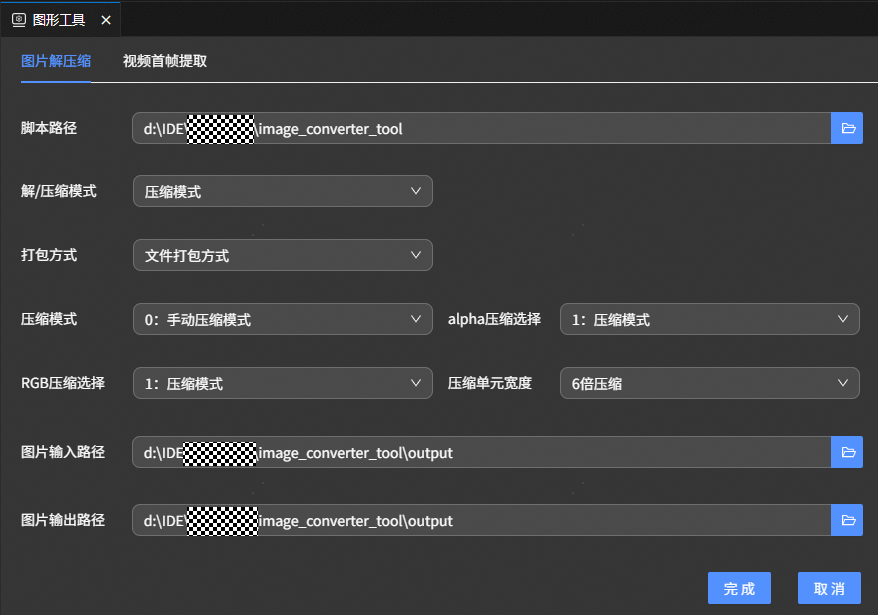Viewport: 878px width, 615px height.
Task: Click folder icon beside 图片输出路径 field
Action: 847,520
